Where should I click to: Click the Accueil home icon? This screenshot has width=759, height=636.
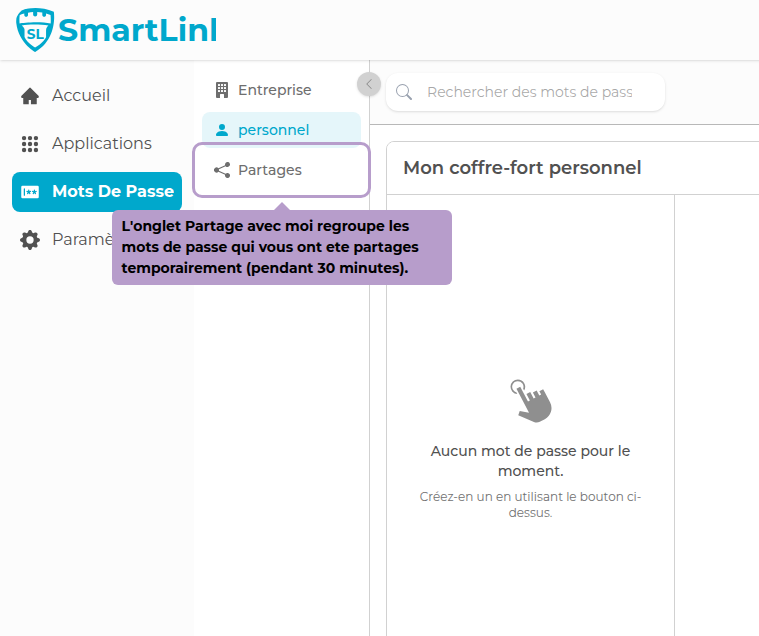pyautogui.click(x=30, y=96)
